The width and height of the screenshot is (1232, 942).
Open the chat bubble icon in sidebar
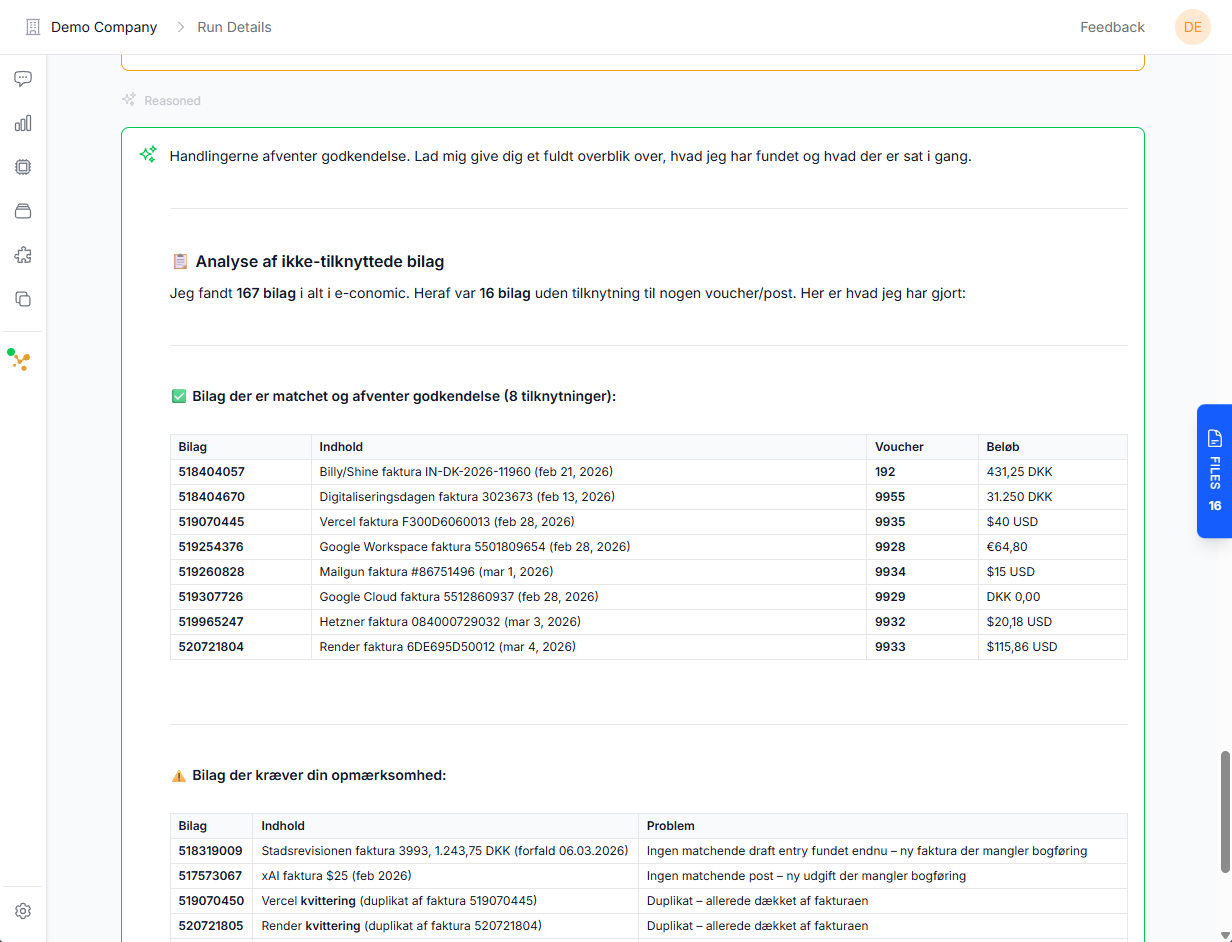pyautogui.click(x=23, y=79)
